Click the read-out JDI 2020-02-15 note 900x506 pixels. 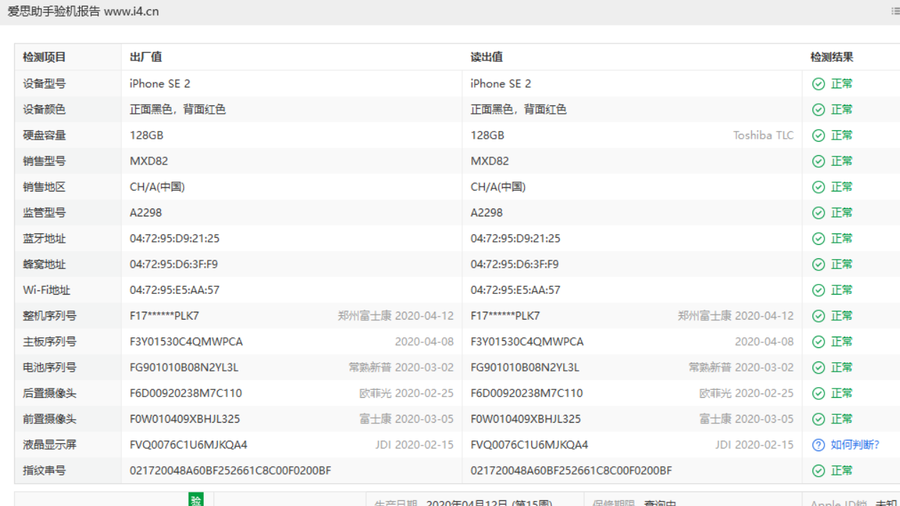(x=754, y=445)
